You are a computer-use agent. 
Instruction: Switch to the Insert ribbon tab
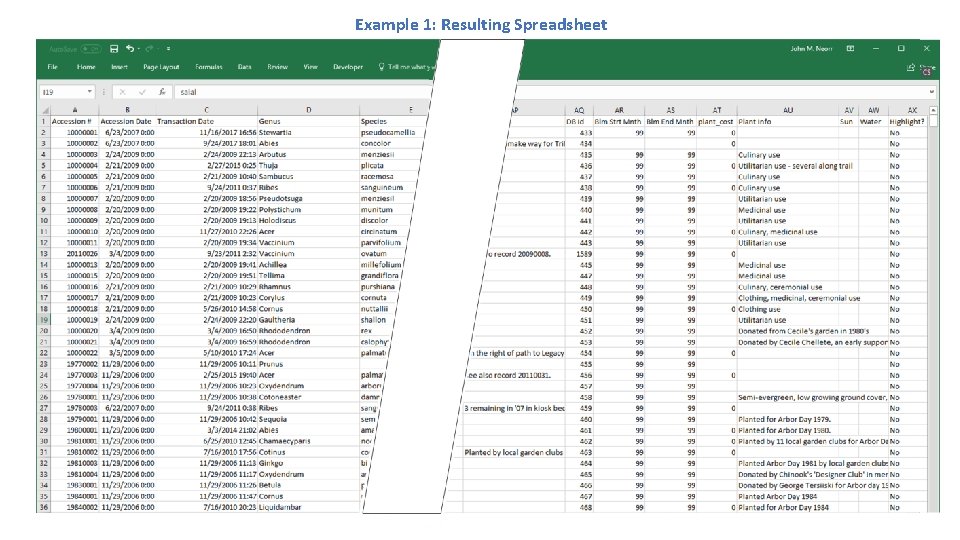tap(119, 67)
